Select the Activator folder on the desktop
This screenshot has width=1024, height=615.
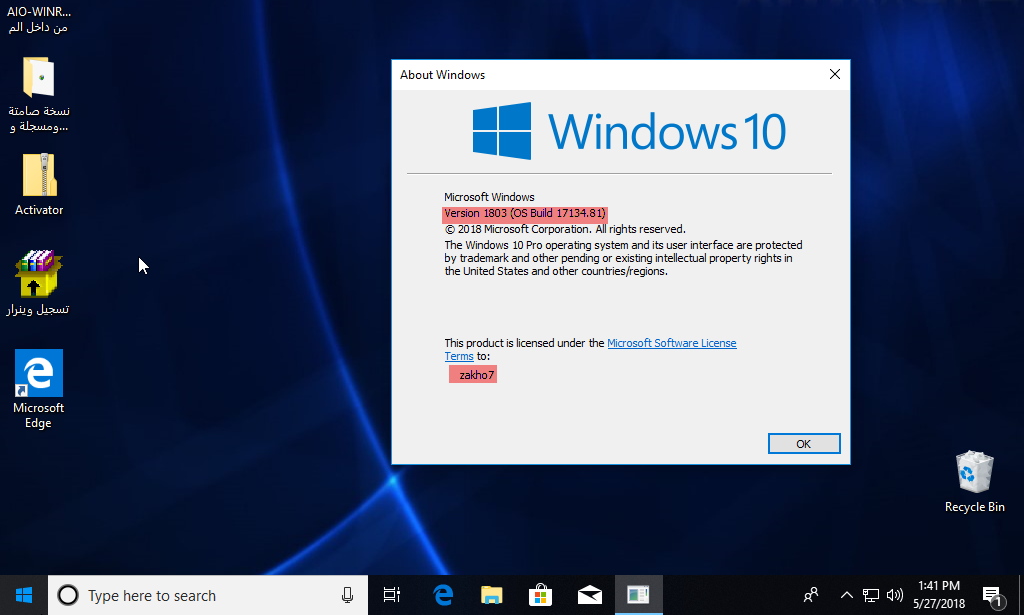point(39,185)
